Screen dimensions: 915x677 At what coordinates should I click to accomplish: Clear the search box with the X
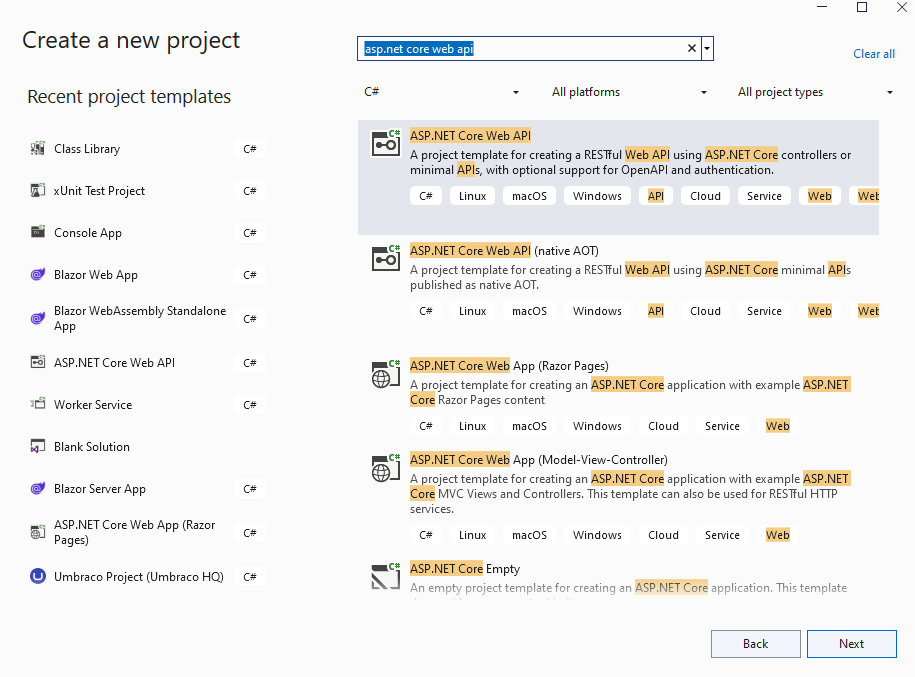coord(692,48)
